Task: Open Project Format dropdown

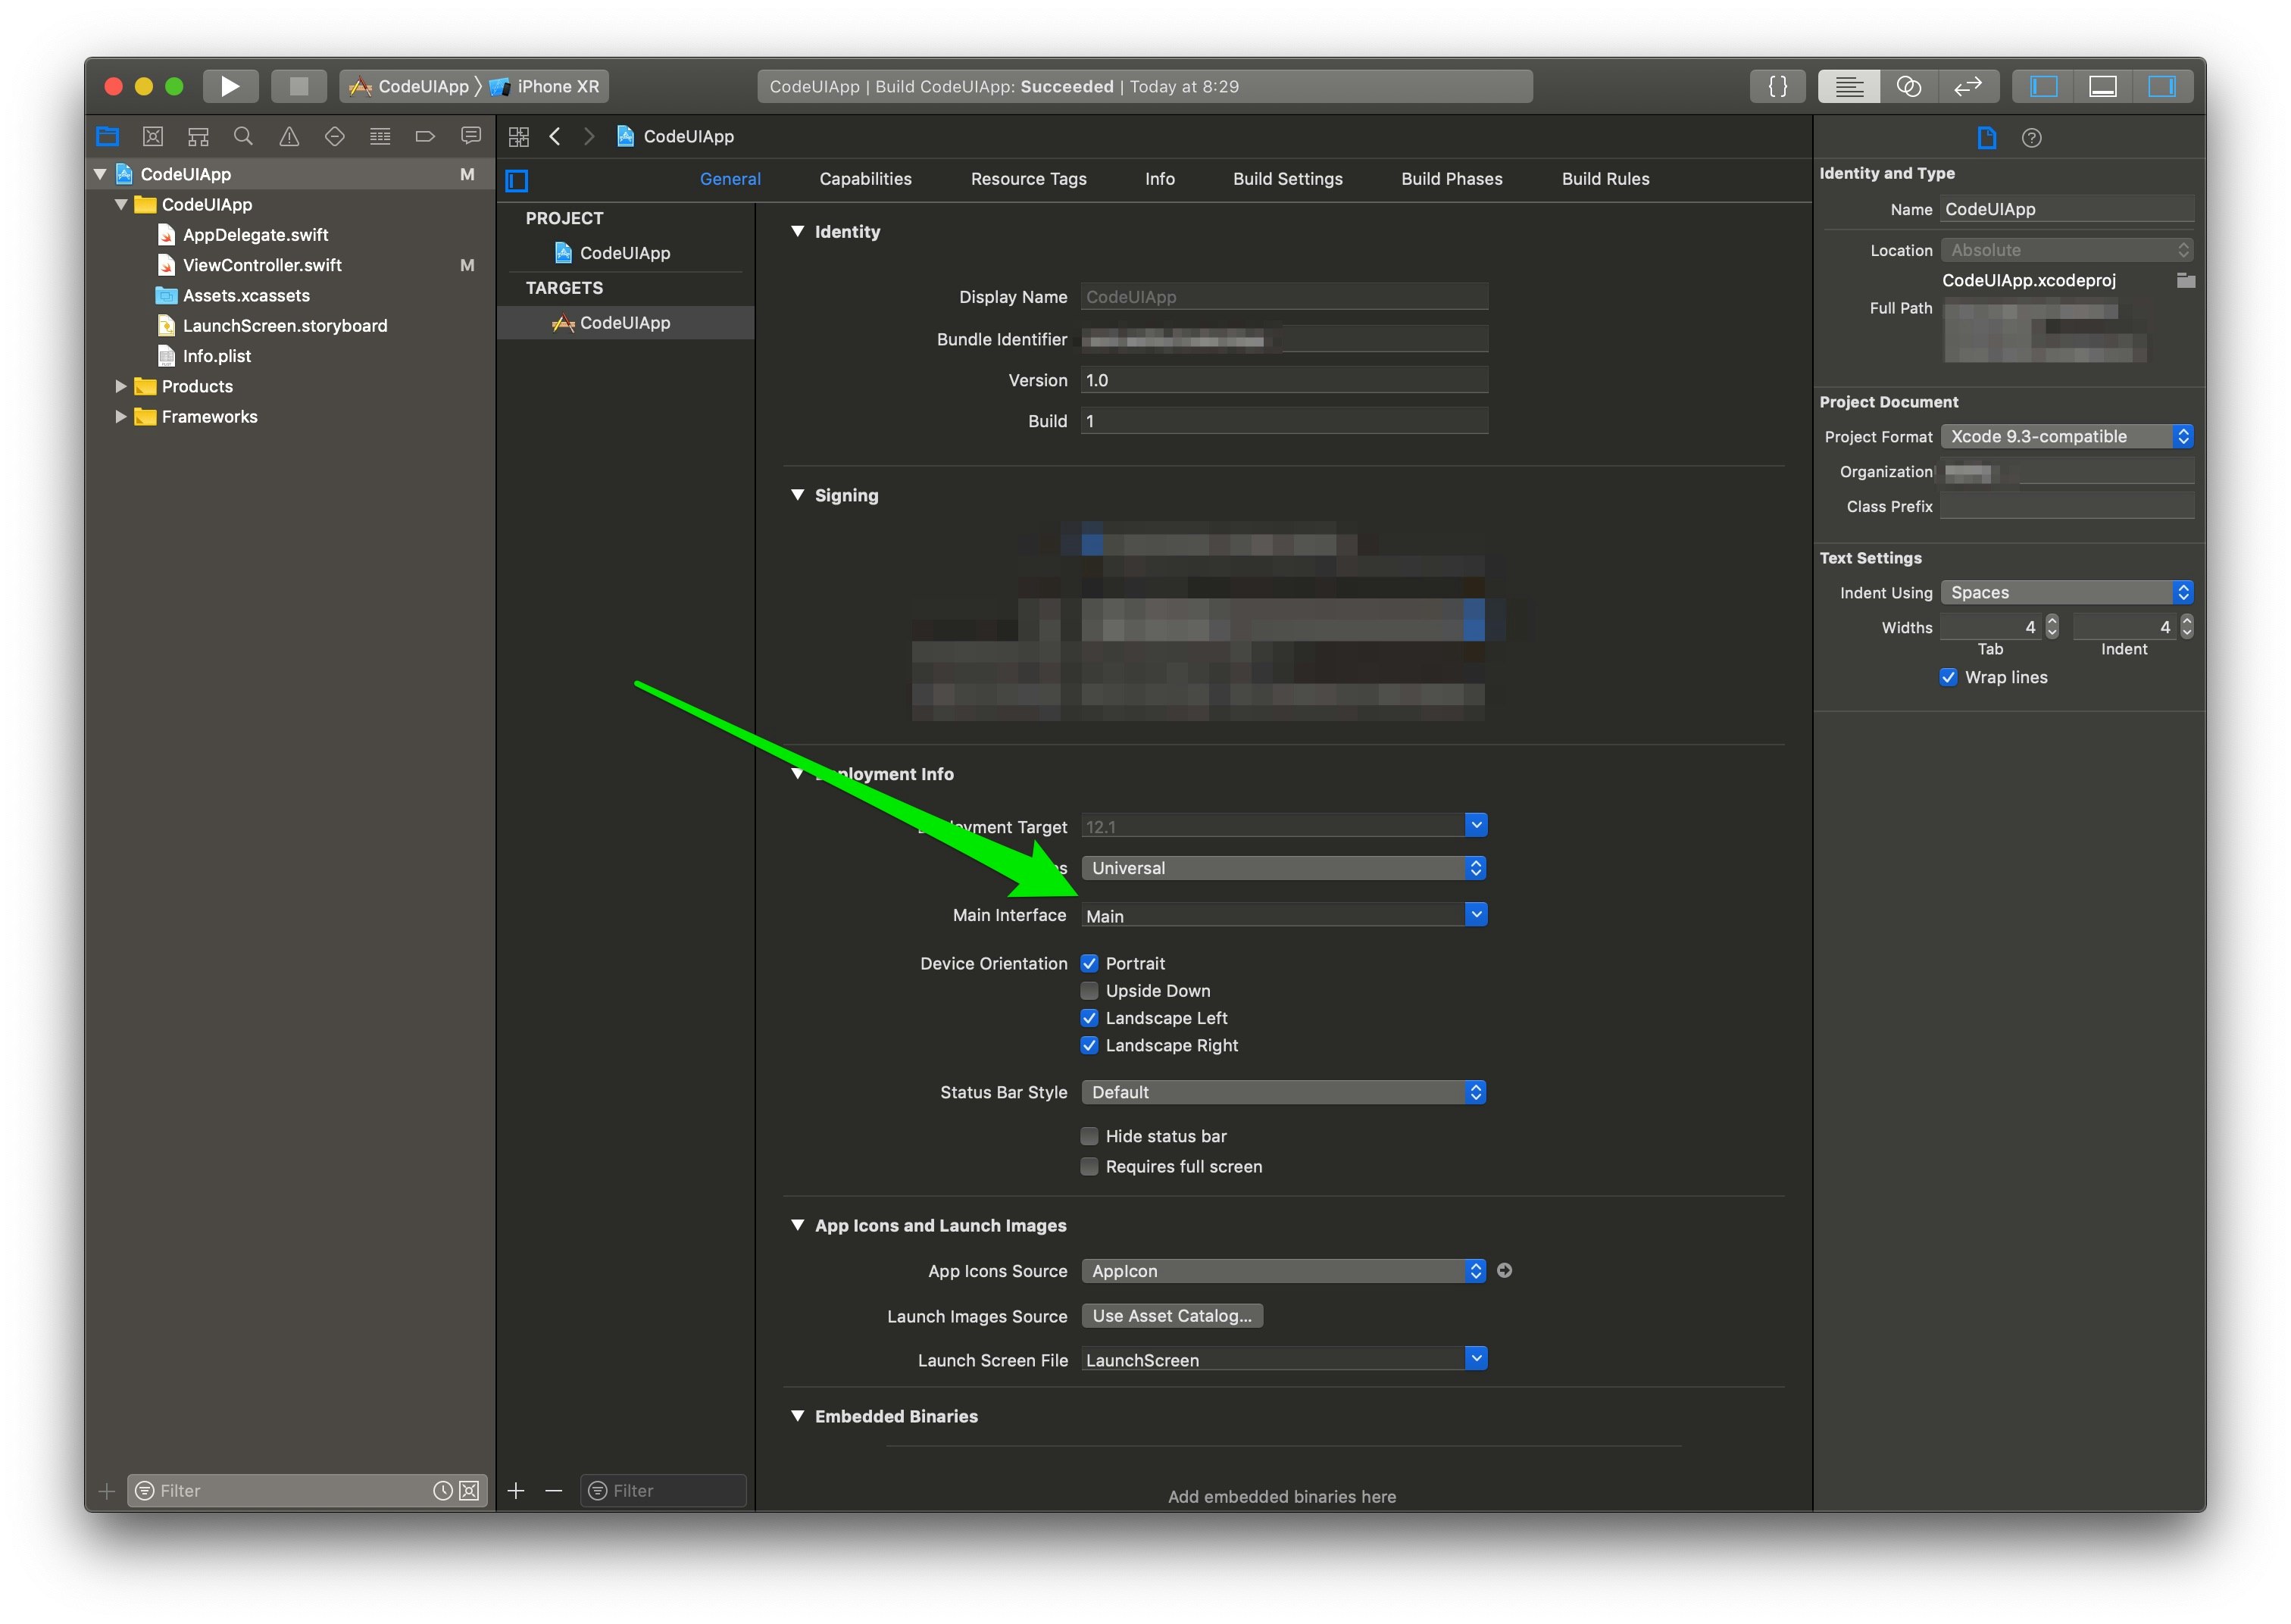Action: point(2067,437)
